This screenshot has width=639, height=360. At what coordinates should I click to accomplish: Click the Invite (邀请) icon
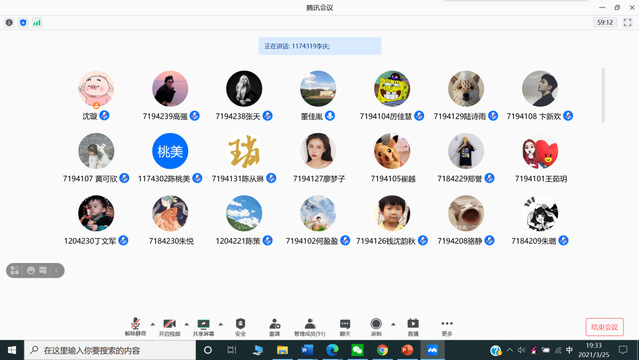click(275, 327)
